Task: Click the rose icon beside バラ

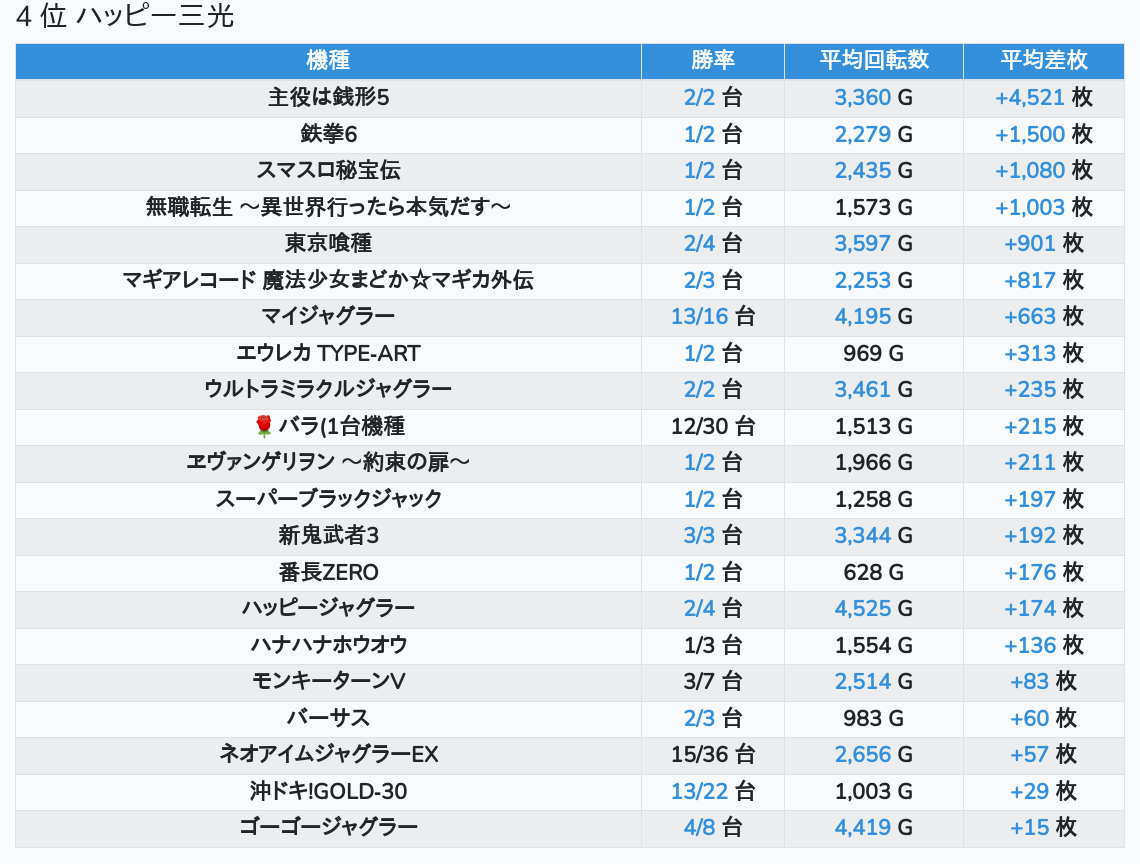Action: (264, 427)
